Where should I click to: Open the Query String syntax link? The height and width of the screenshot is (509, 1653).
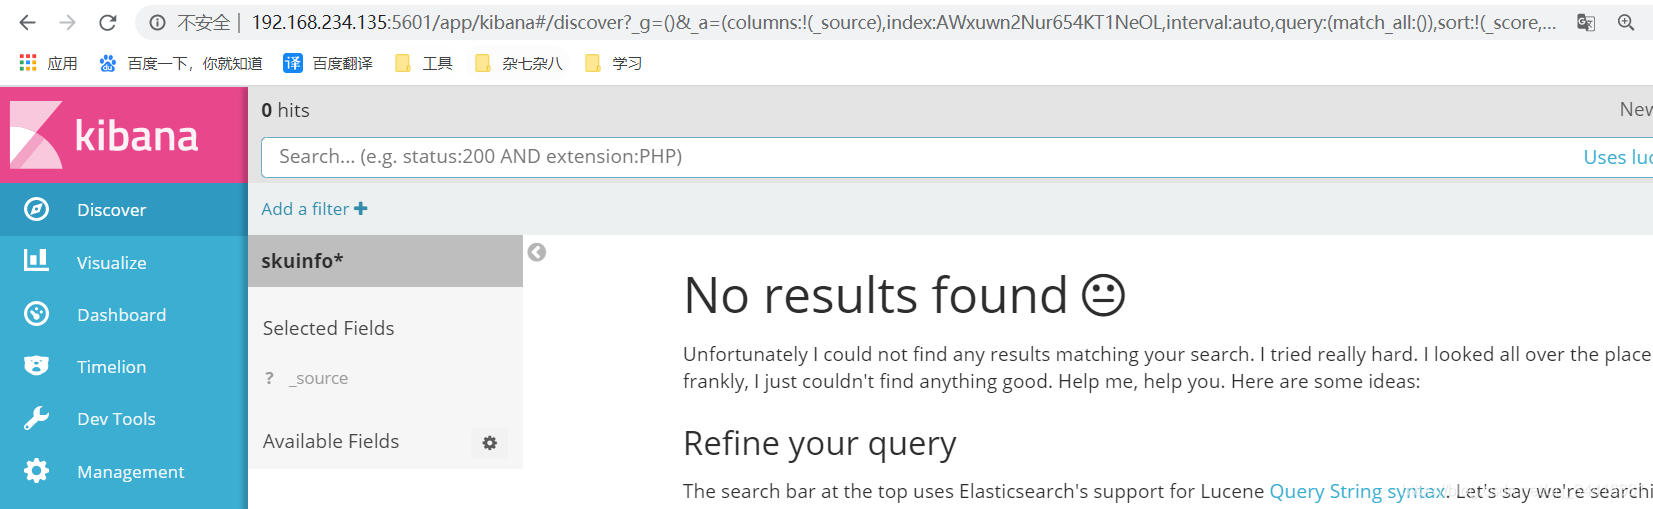click(1357, 491)
